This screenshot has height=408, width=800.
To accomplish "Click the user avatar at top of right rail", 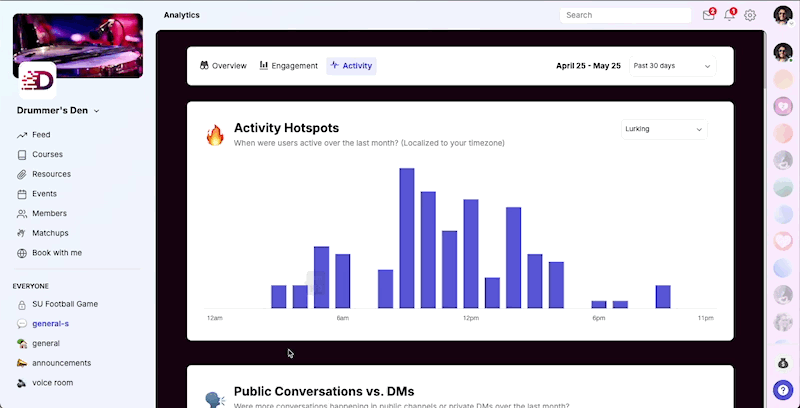I will (x=783, y=52).
